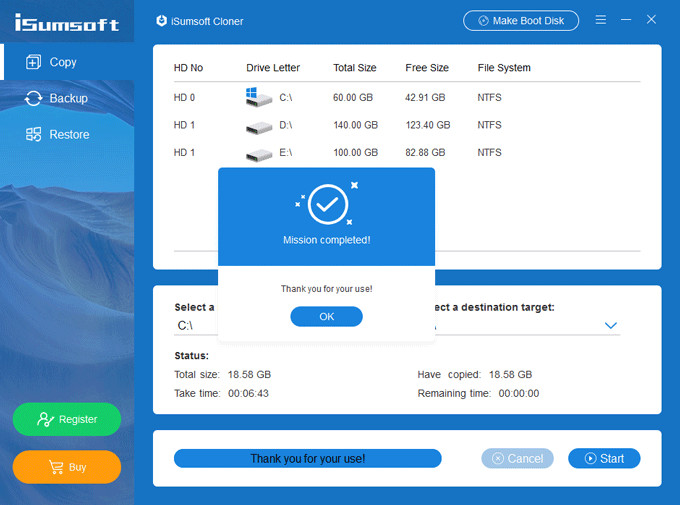The image size is (680, 505).
Task: Click the disc icon on Make Boot Disk
Action: 483,21
